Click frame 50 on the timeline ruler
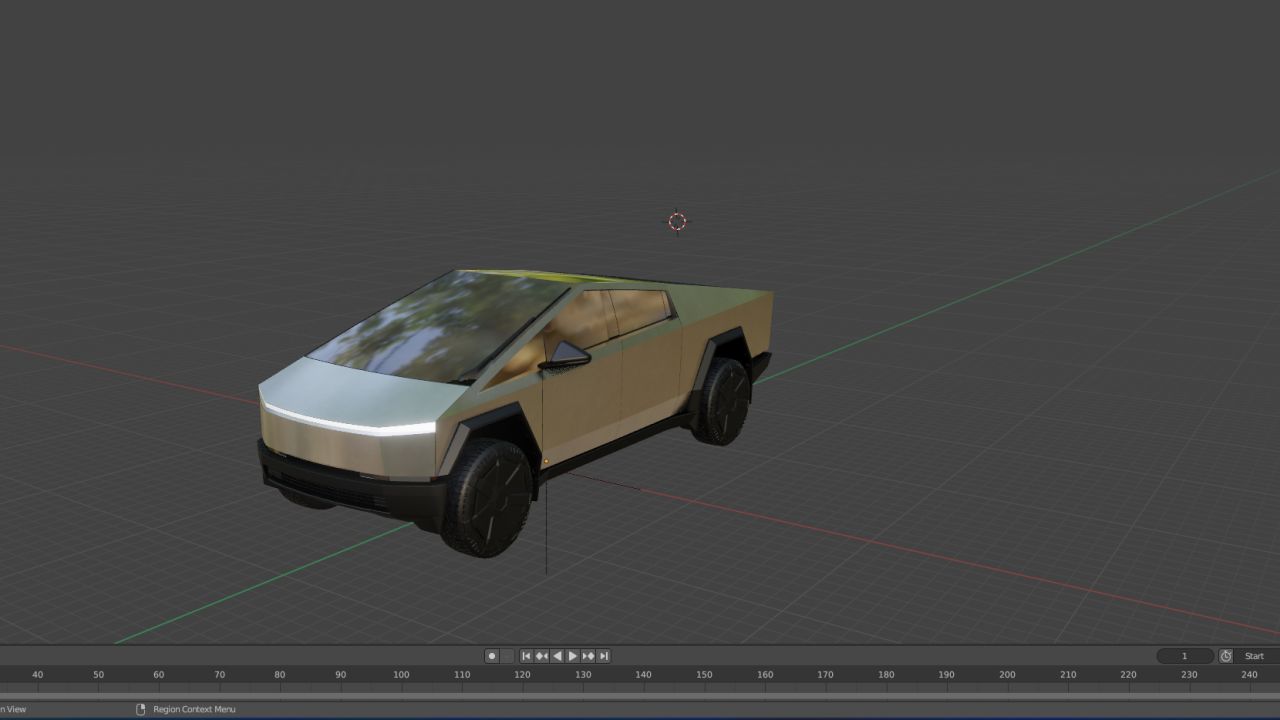Image resolution: width=1280 pixels, height=720 pixels. (98, 675)
